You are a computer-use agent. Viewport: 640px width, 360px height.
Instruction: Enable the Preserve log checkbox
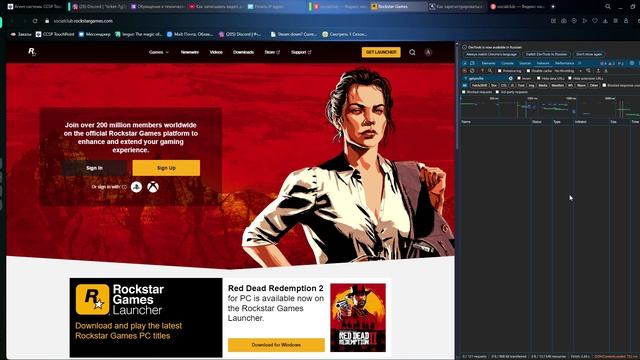pos(500,71)
